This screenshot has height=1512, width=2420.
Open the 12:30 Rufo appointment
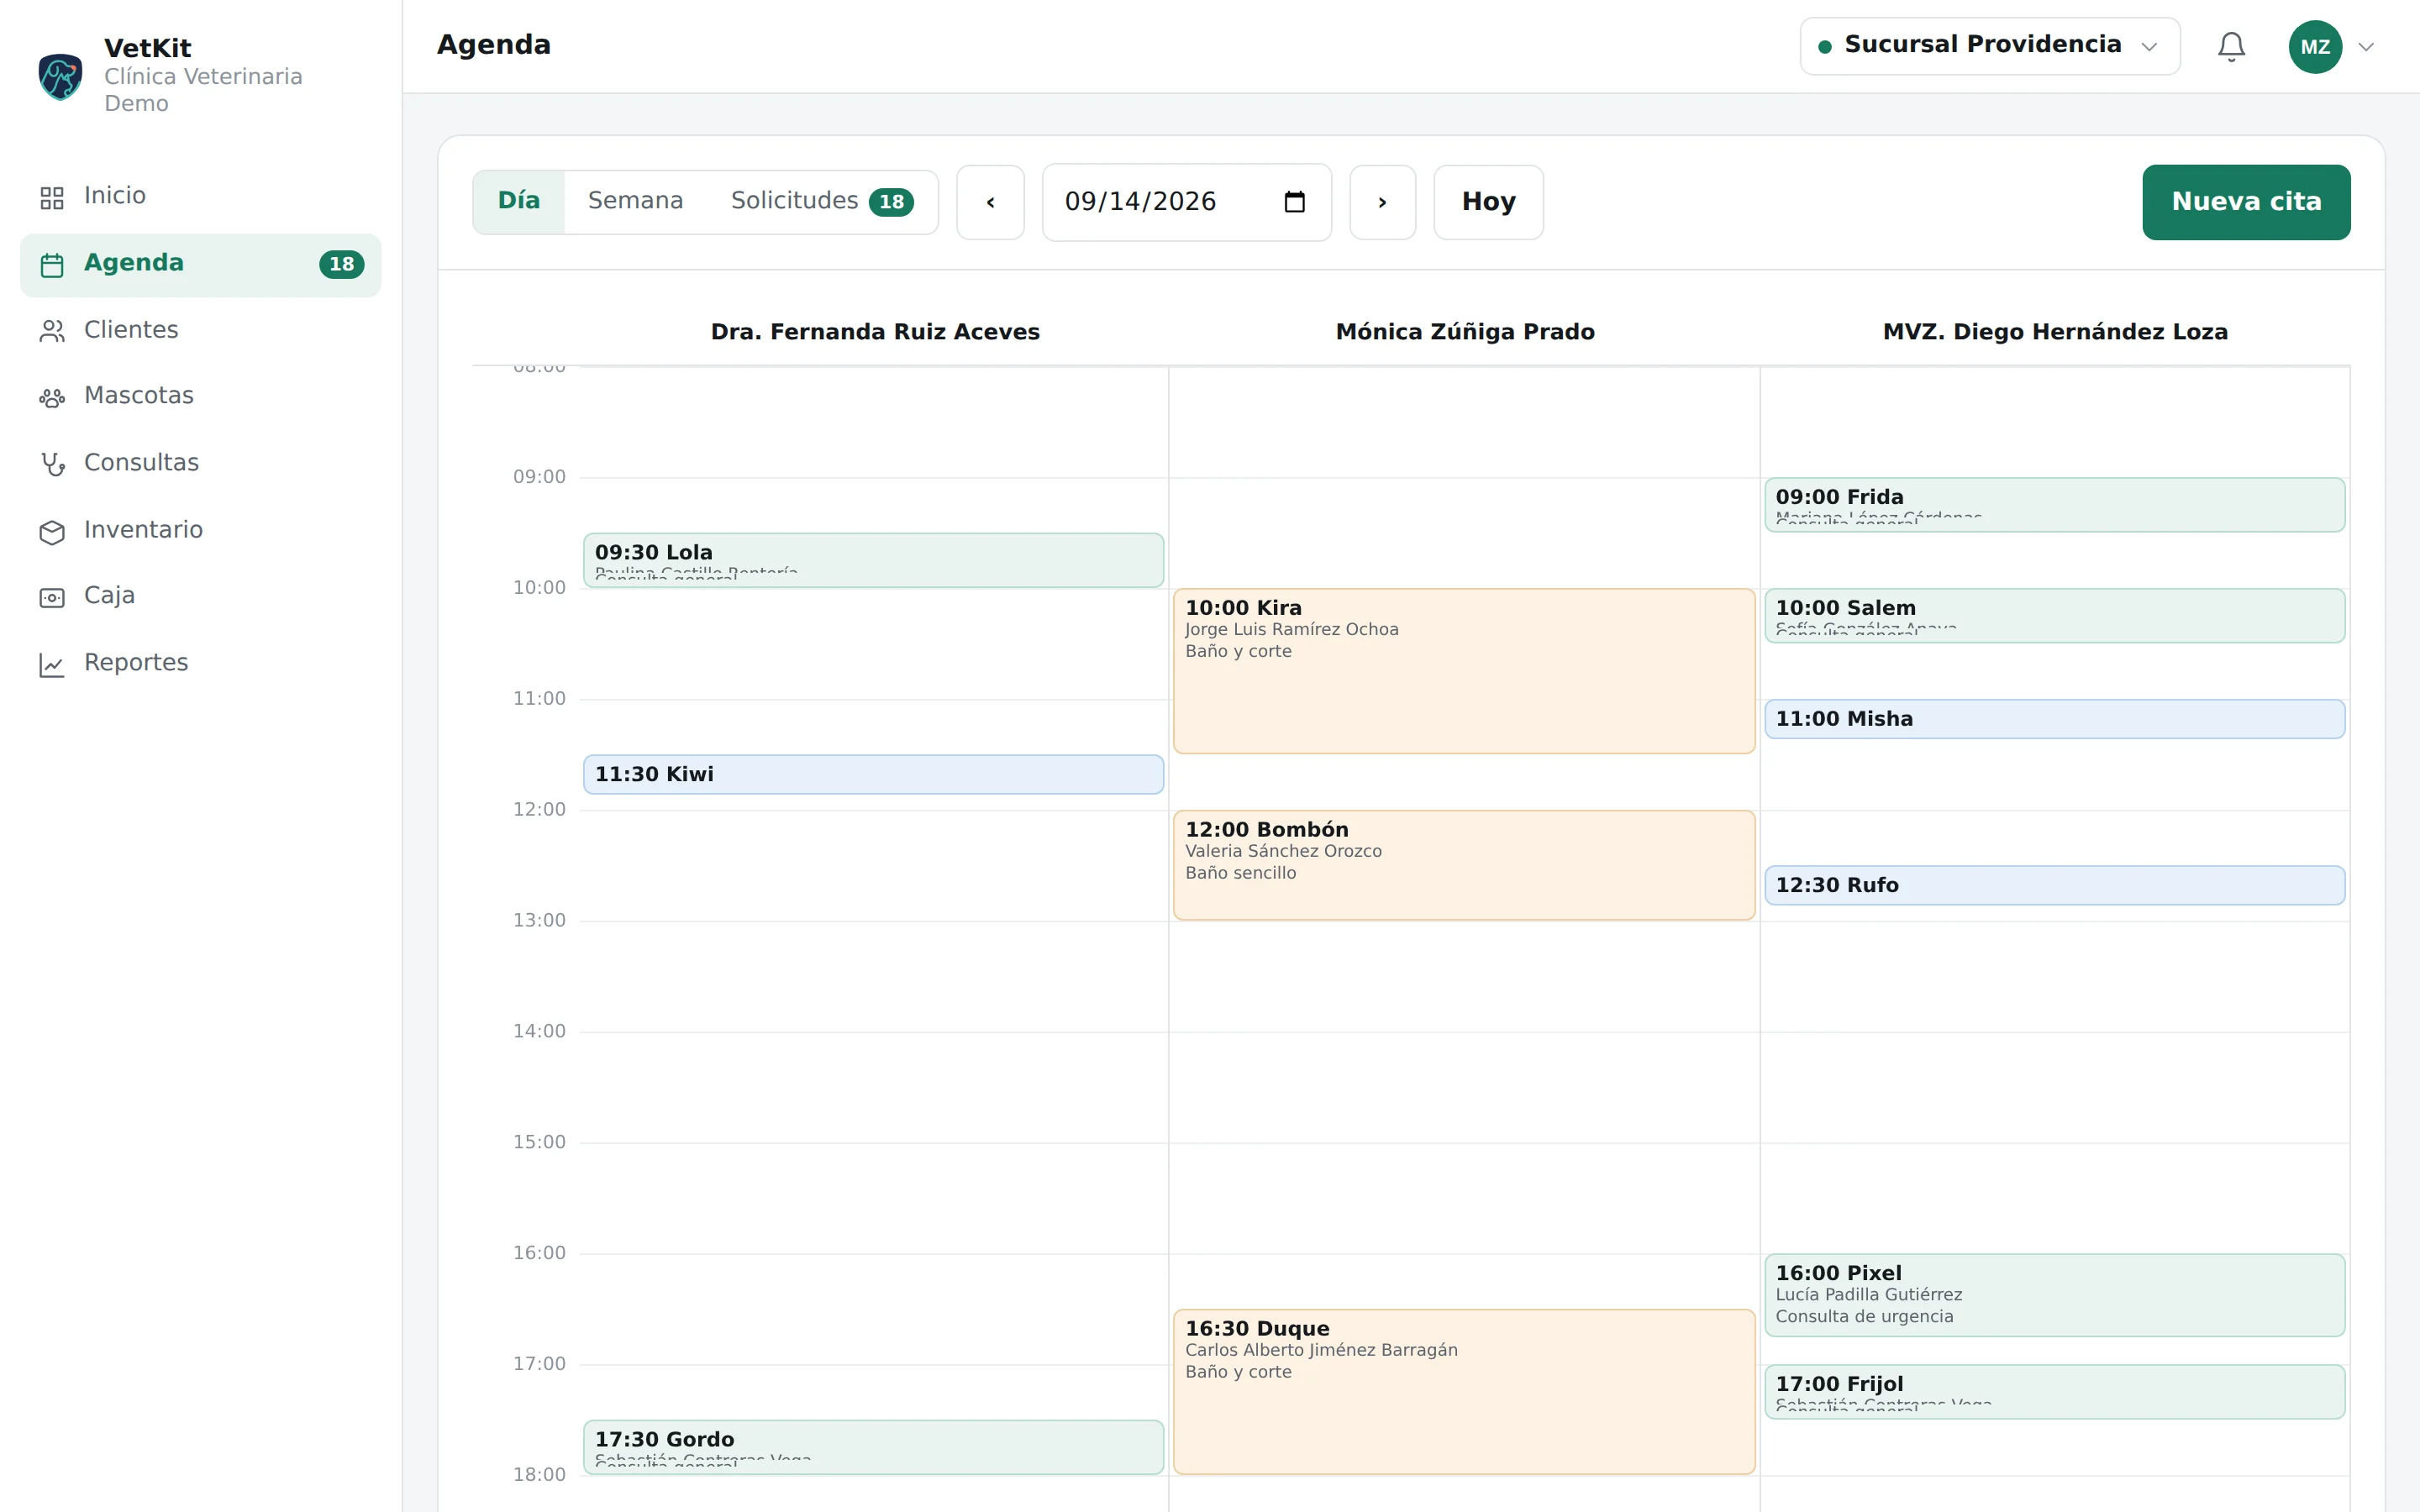(x=2054, y=885)
